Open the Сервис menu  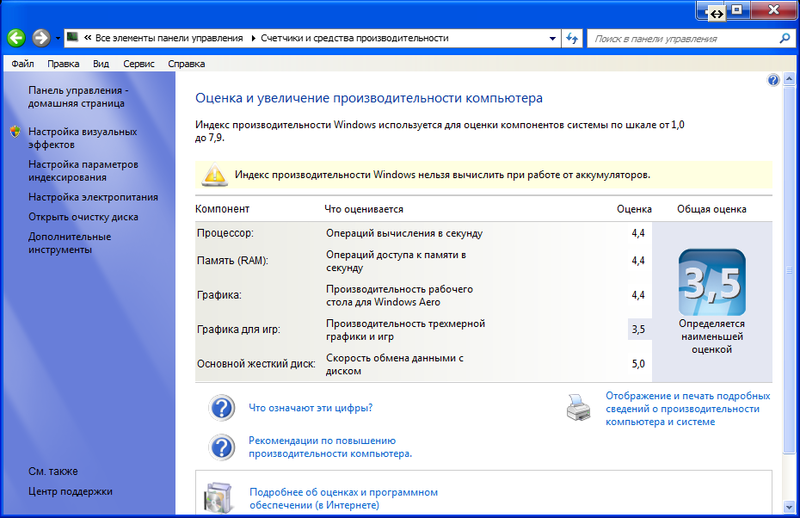[139, 63]
